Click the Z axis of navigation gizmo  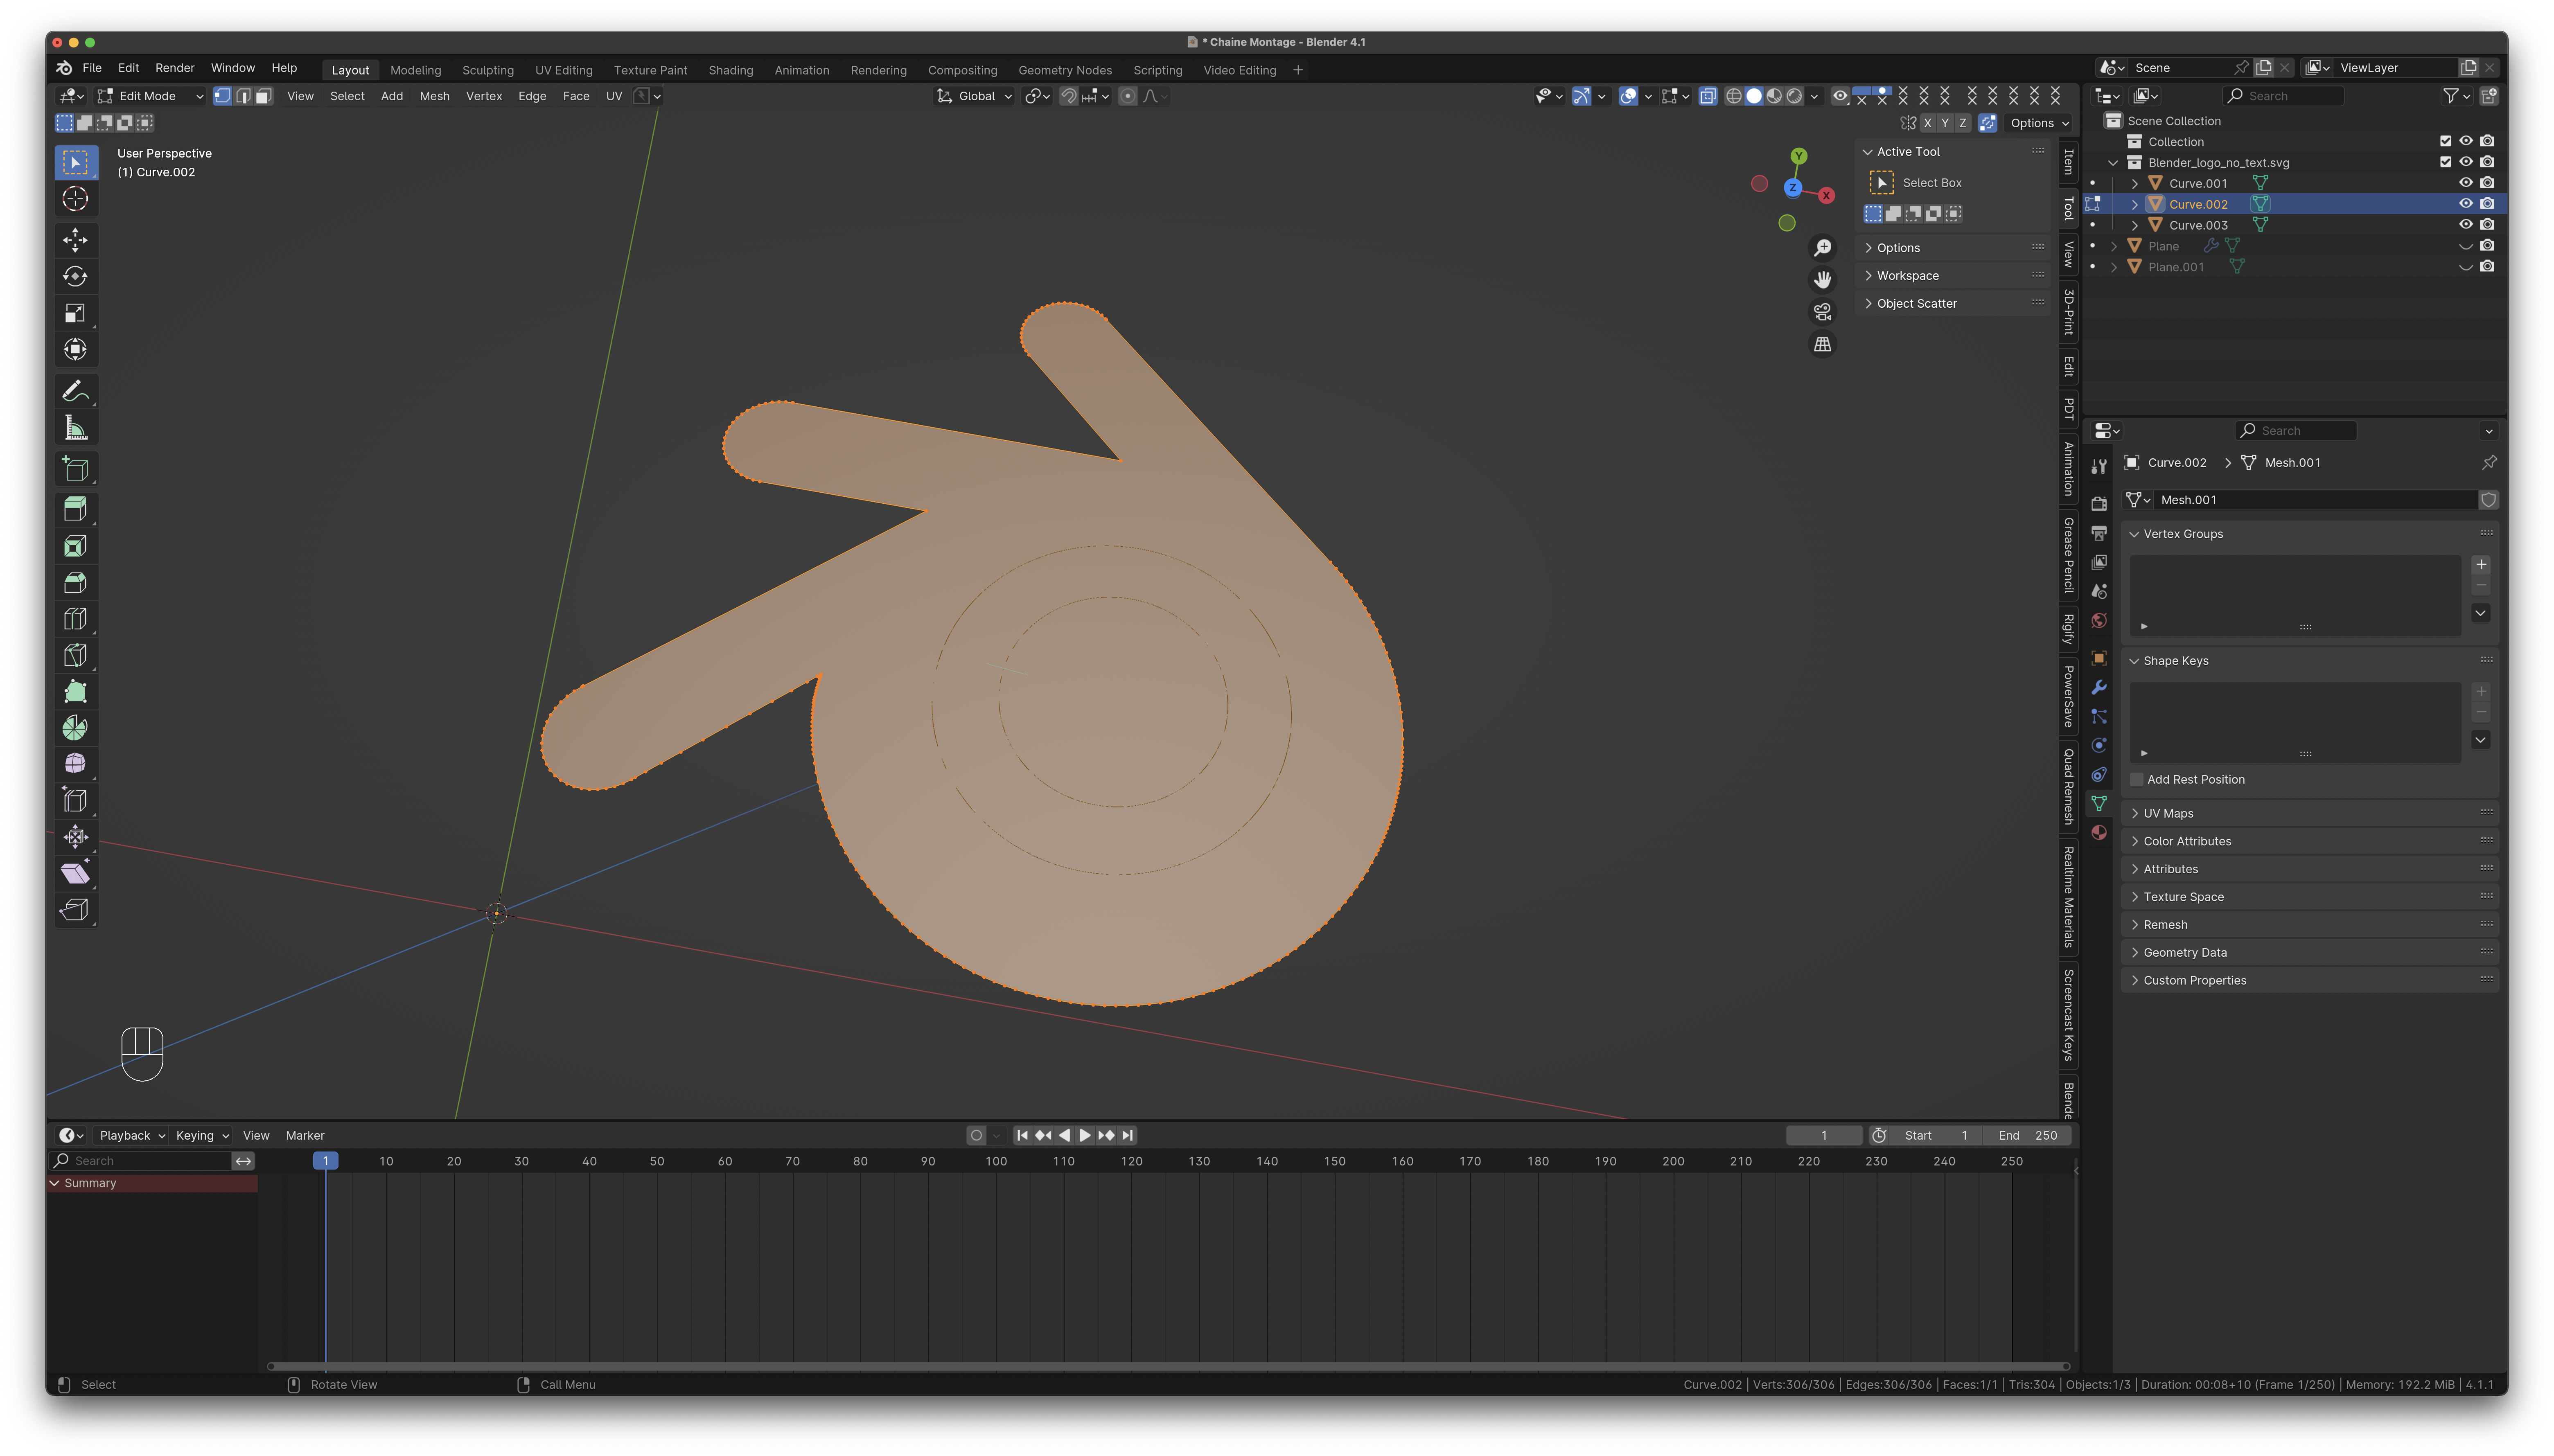(x=1793, y=188)
